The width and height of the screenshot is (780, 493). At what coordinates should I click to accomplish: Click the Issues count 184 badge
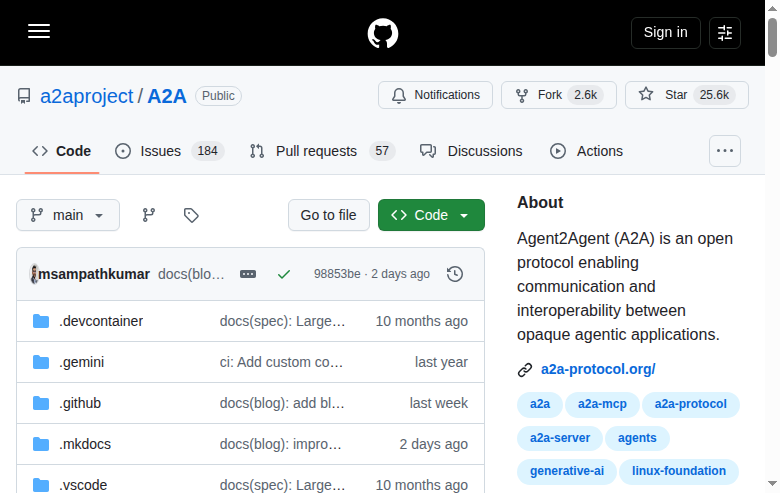coord(207,151)
